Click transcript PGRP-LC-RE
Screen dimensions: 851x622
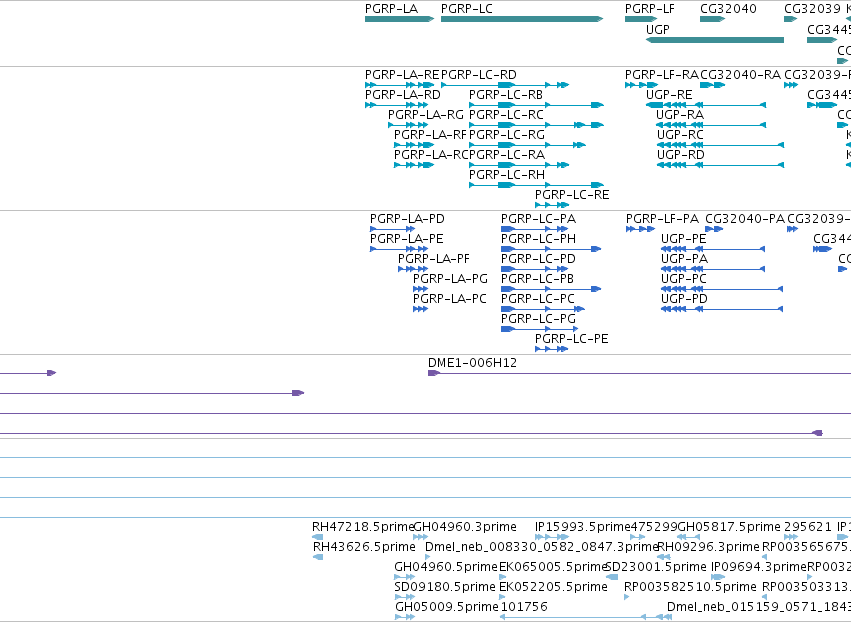click(572, 195)
